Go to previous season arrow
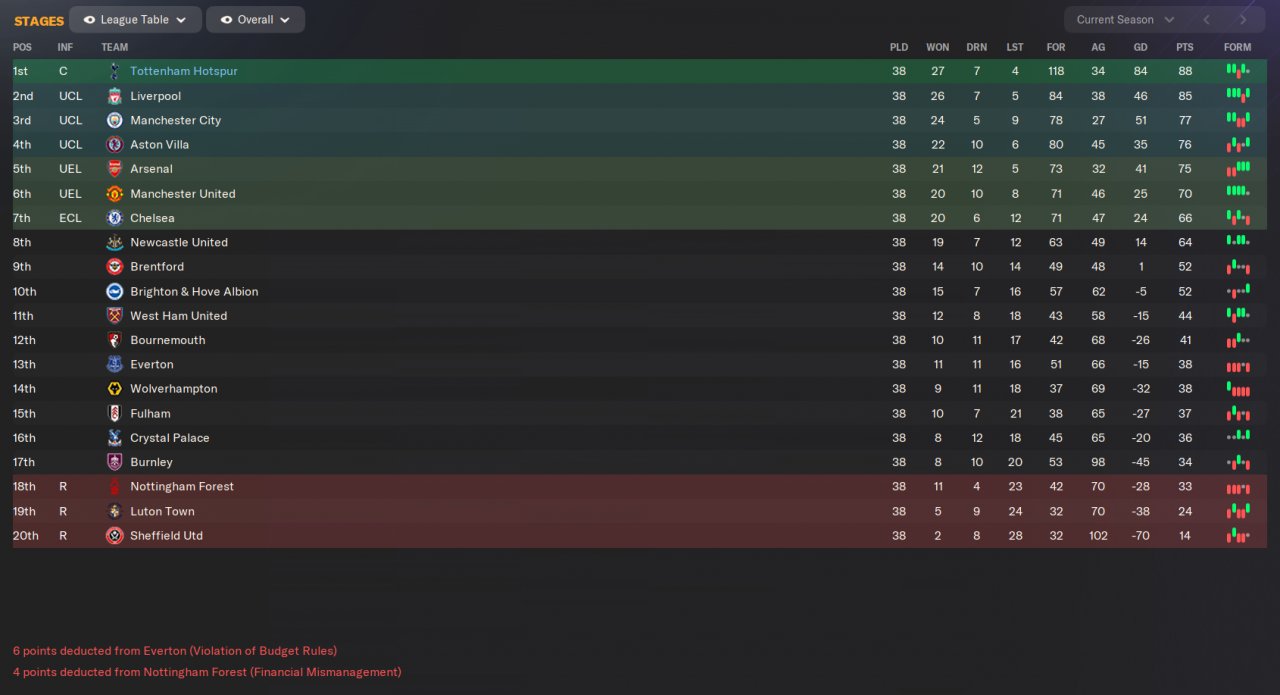Image resolution: width=1280 pixels, height=695 pixels. [x=1207, y=20]
